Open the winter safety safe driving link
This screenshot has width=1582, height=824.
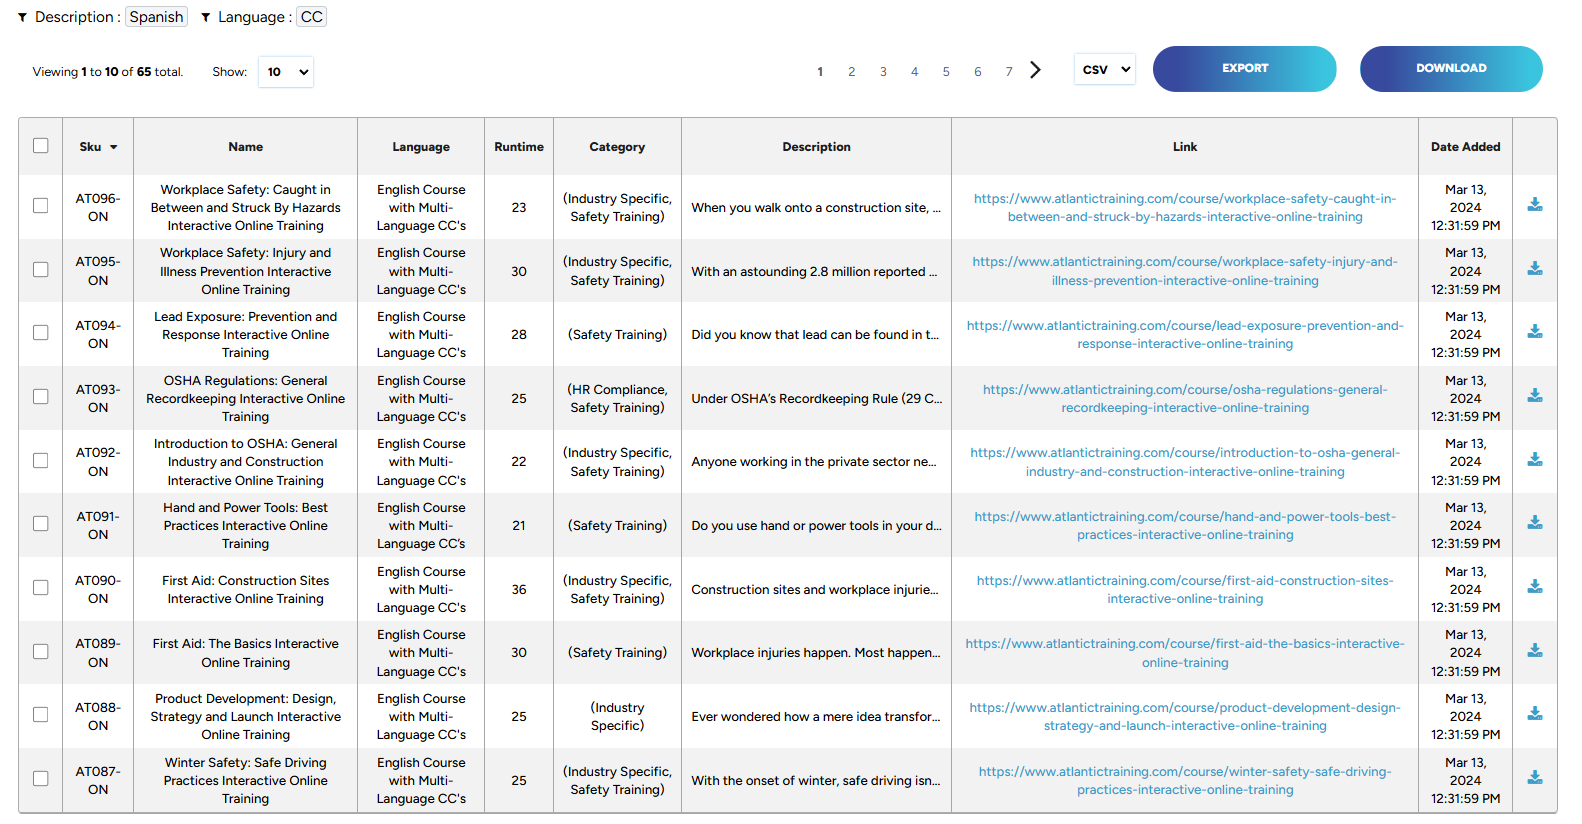click(x=1185, y=781)
